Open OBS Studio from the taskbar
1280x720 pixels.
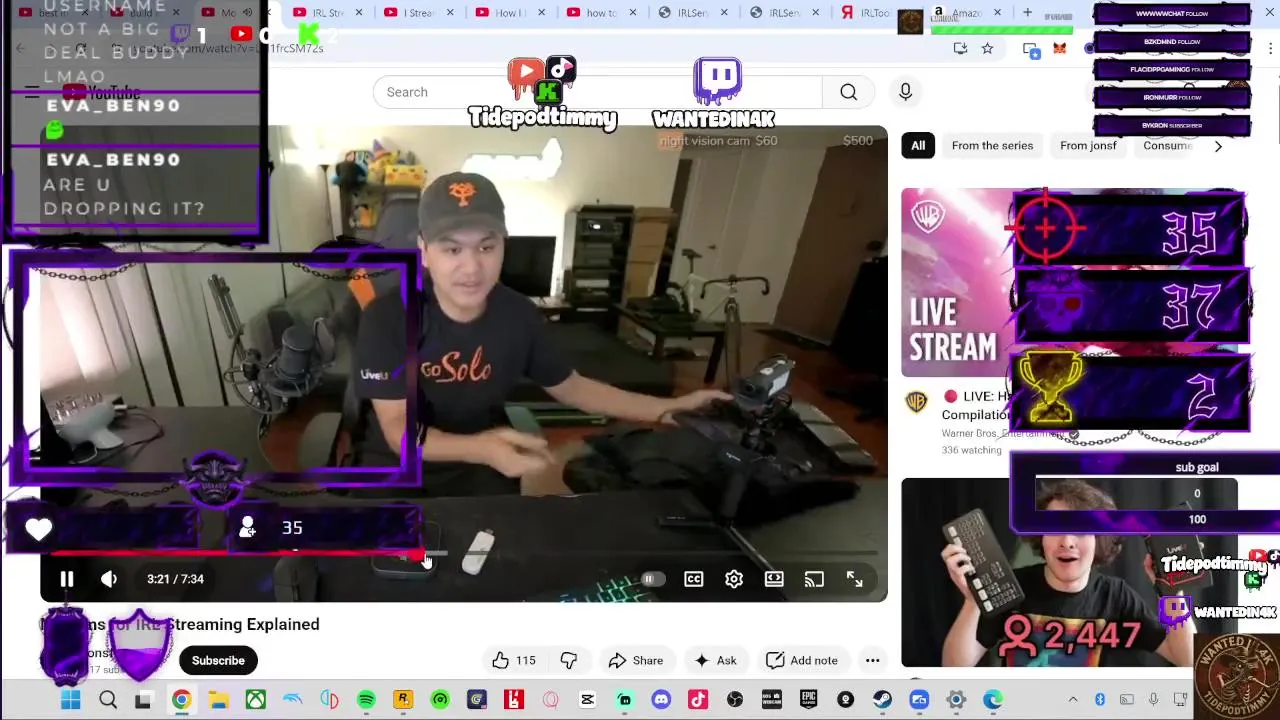(x=735, y=700)
